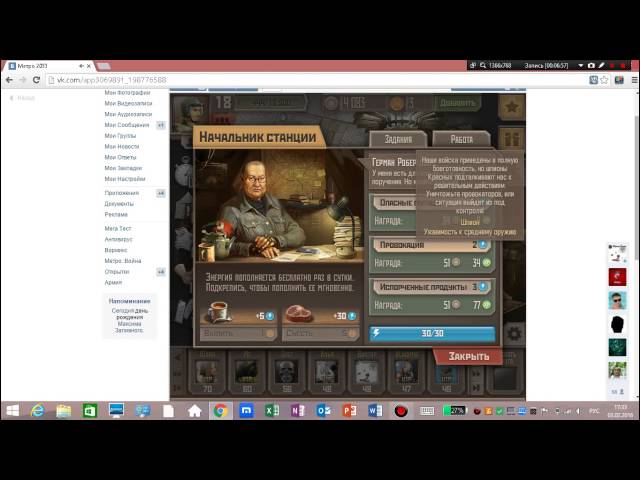Click VK extension icon in address bar

(x=594, y=80)
